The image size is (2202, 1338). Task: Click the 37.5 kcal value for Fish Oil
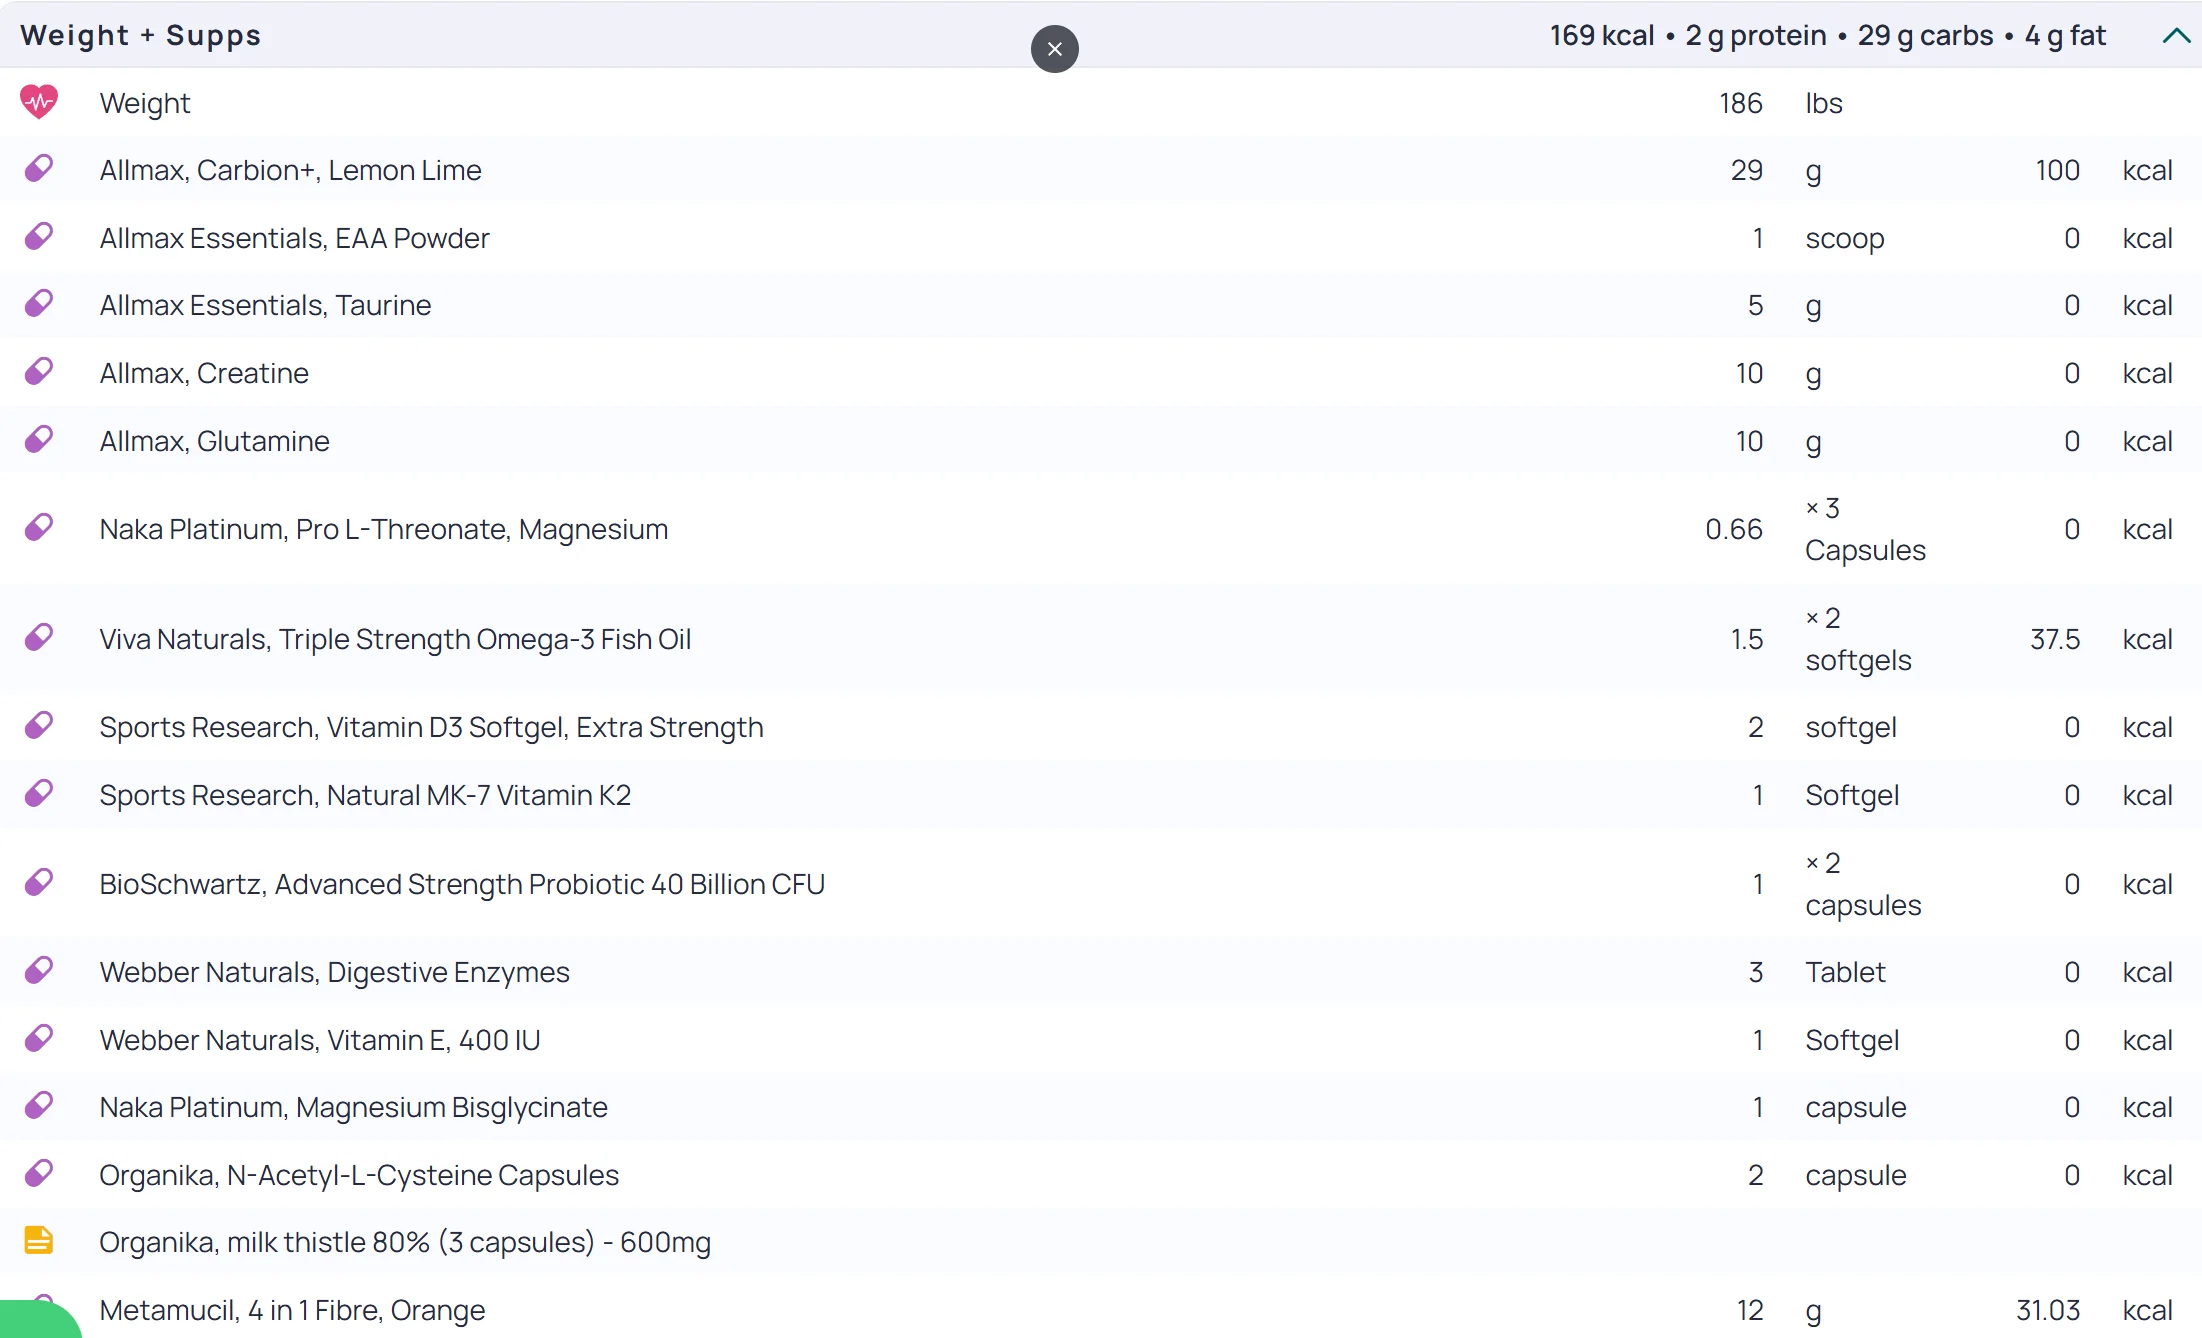point(2054,639)
